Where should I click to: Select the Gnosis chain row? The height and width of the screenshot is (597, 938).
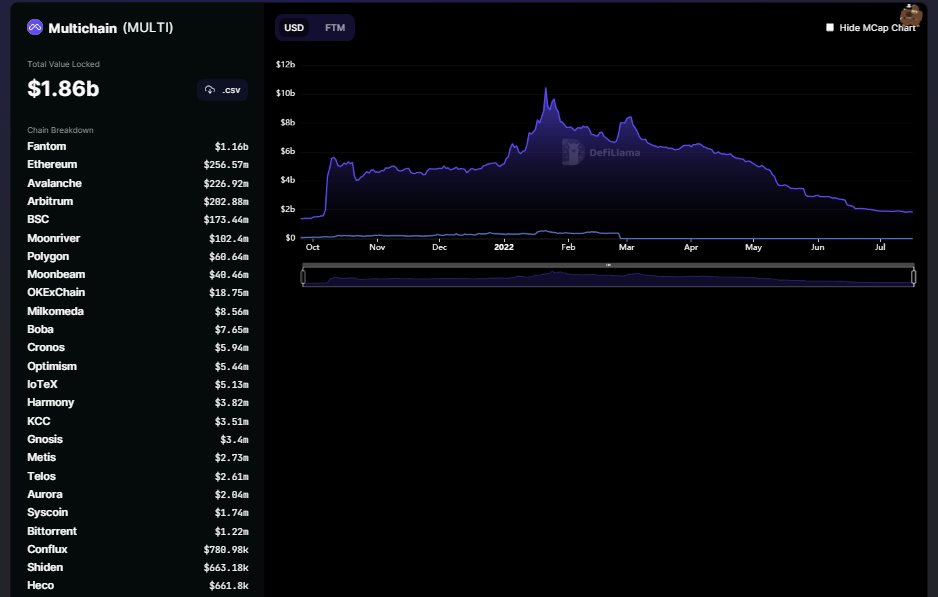coord(138,439)
